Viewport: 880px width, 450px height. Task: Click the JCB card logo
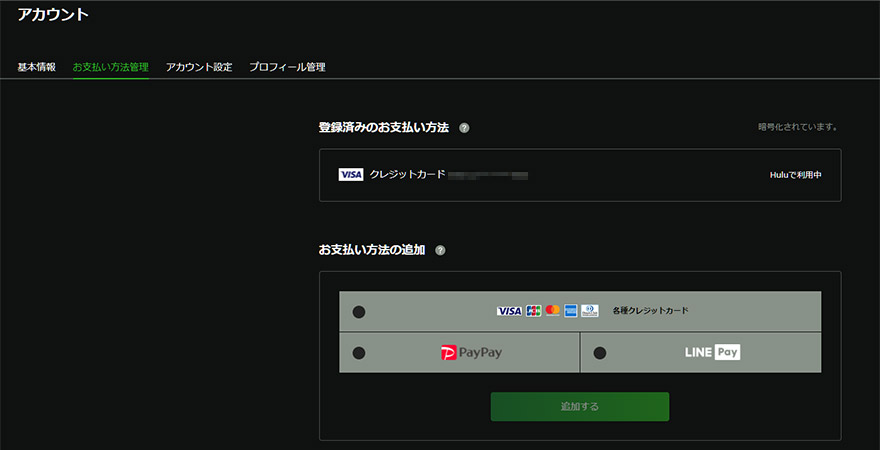point(534,311)
